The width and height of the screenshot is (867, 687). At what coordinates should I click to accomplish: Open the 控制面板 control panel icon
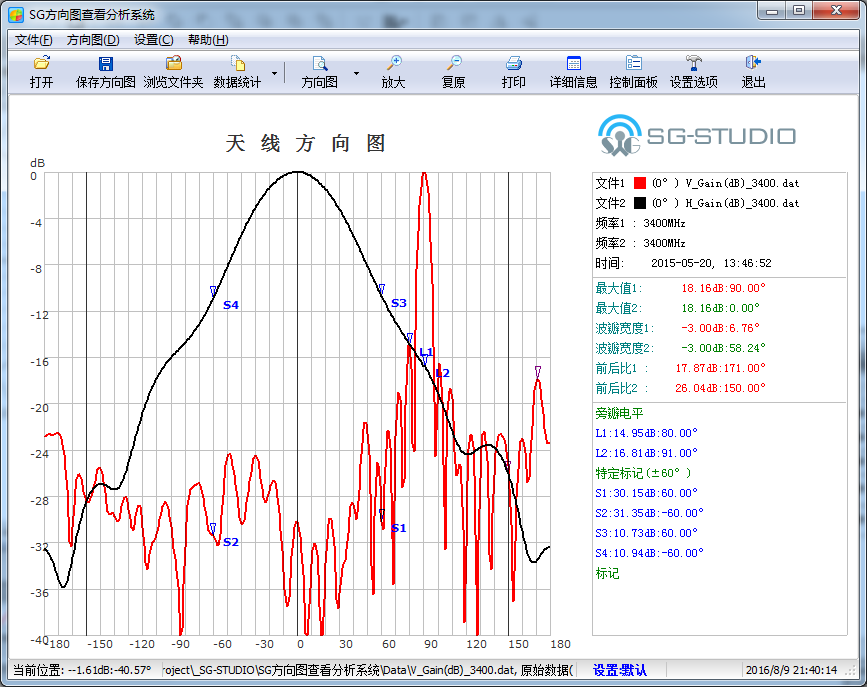634,63
